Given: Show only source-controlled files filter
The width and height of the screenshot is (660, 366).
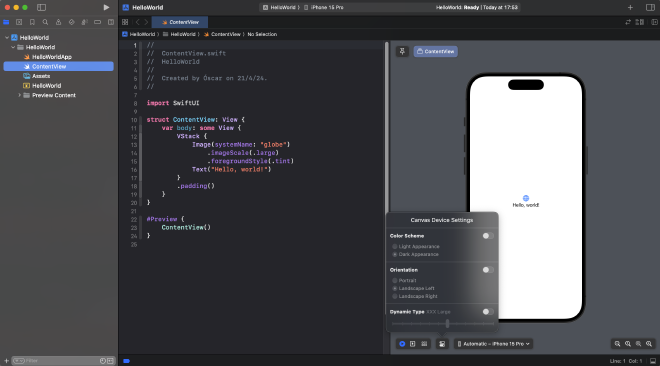Looking at the screenshot, I should click(x=110, y=361).
